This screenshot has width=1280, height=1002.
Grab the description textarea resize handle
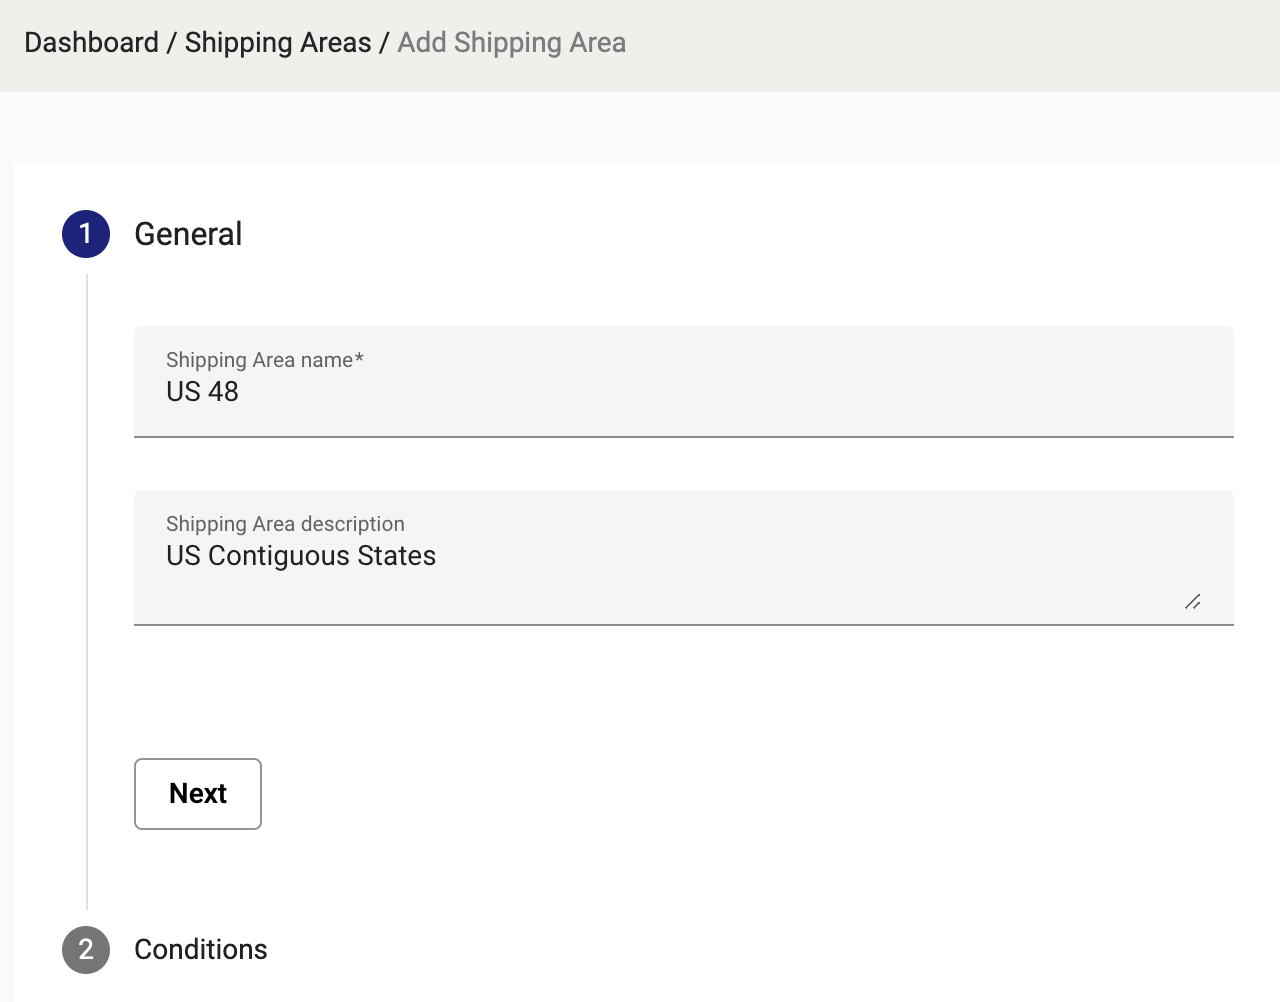pyautogui.click(x=1193, y=602)
